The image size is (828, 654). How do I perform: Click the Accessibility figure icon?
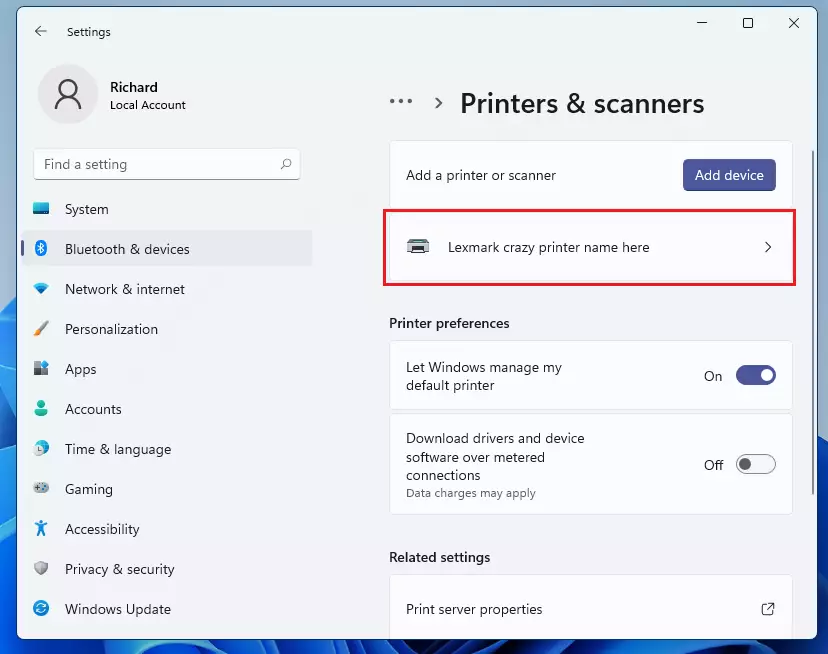coord(41,528)
